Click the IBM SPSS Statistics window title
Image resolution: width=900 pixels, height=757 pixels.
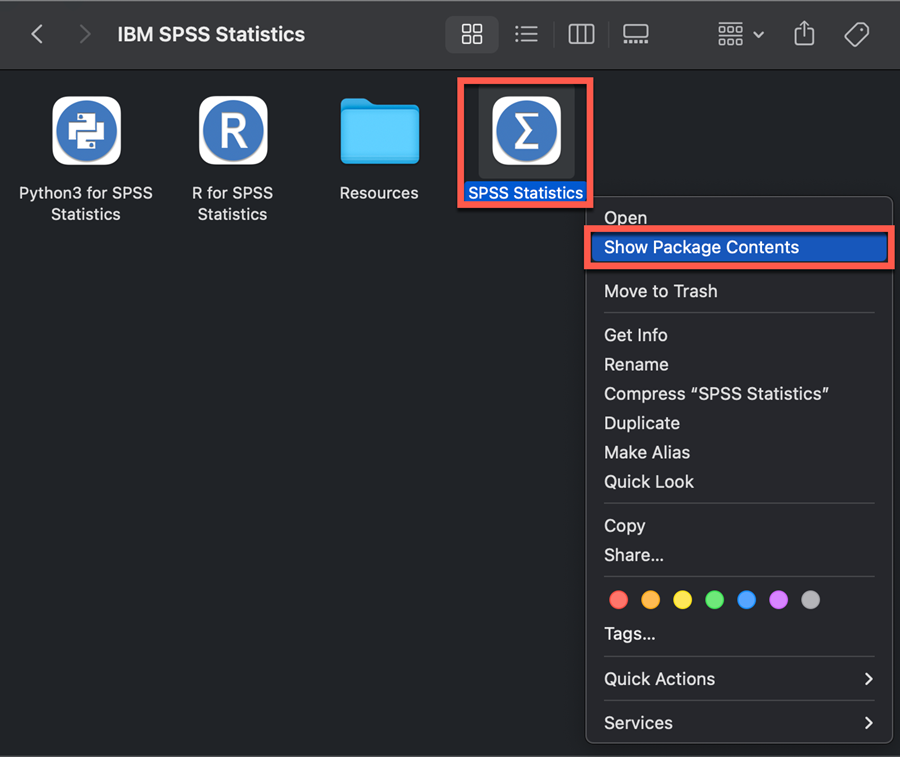point(211,34)
